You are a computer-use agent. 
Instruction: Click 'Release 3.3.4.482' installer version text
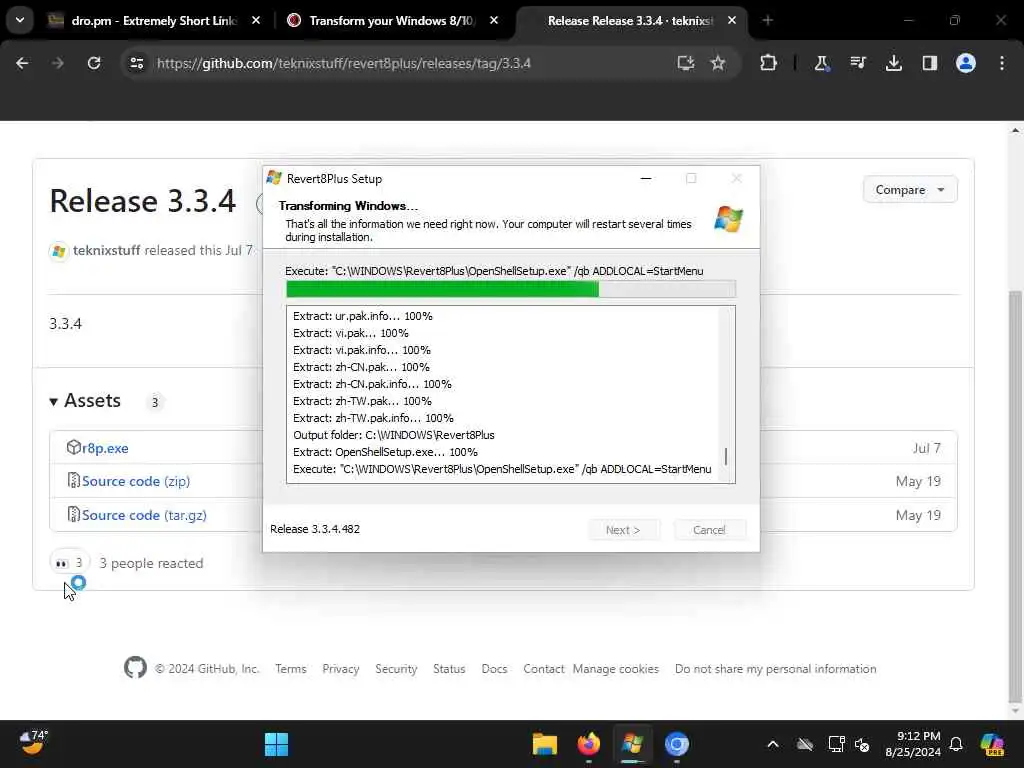[315, 529]
